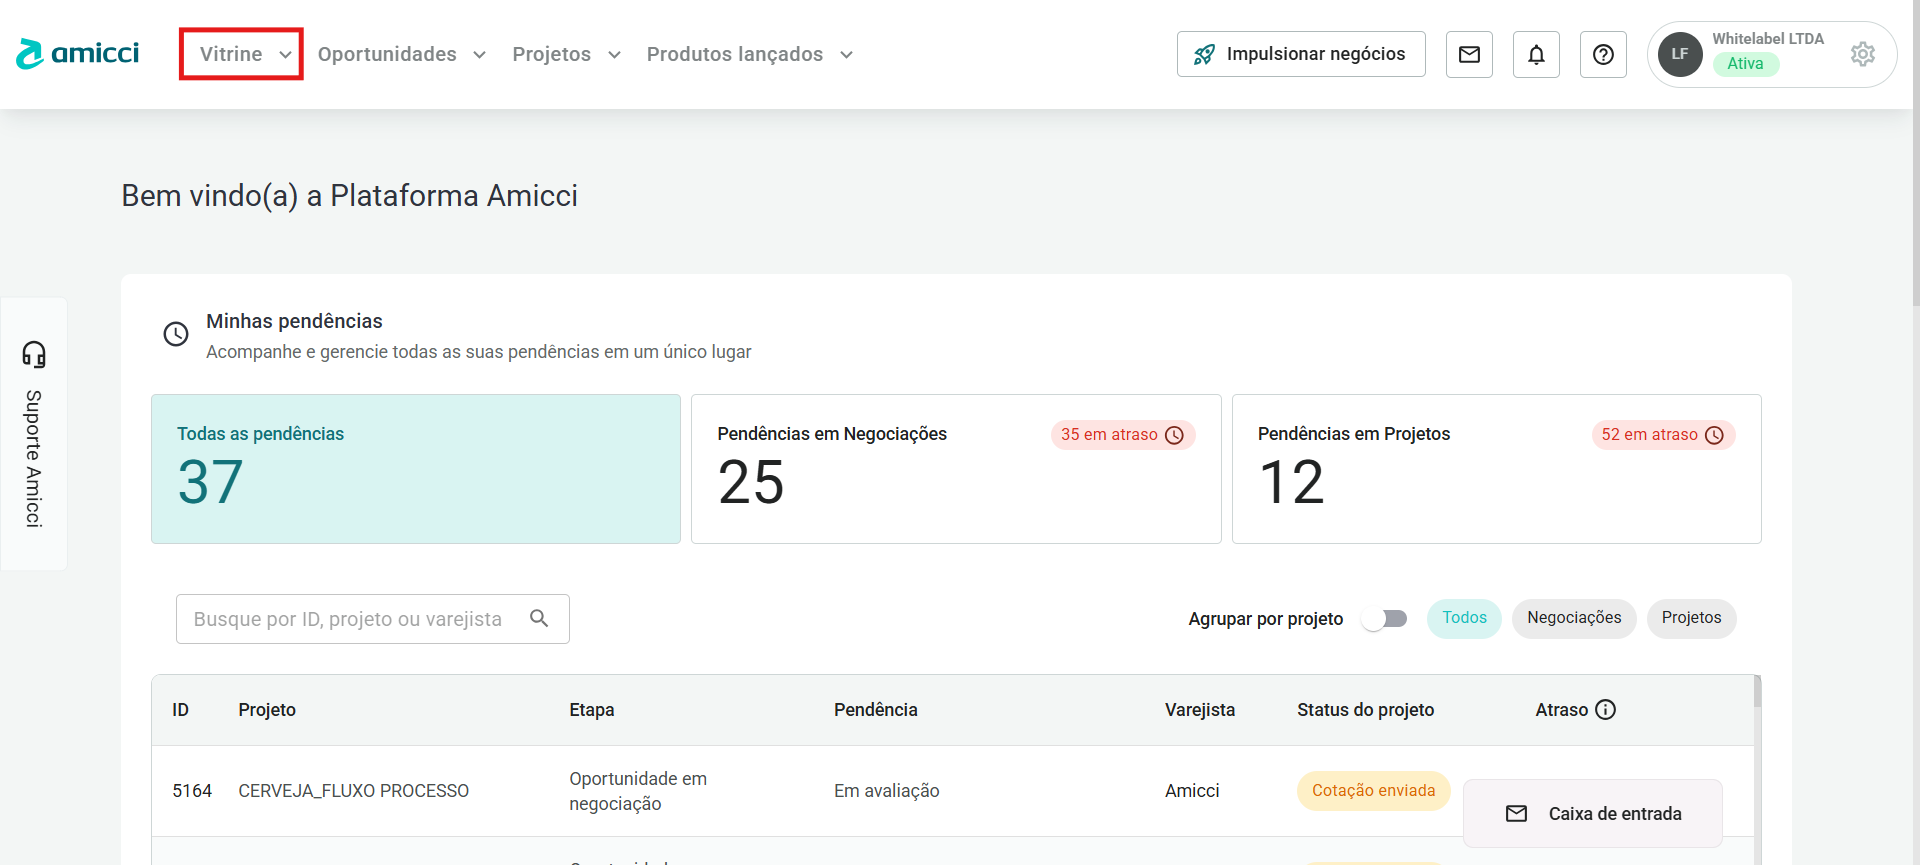Expand the Vitrine dropdown menu
Viewport: 1920px width, 865px height.
pos(242,54)
